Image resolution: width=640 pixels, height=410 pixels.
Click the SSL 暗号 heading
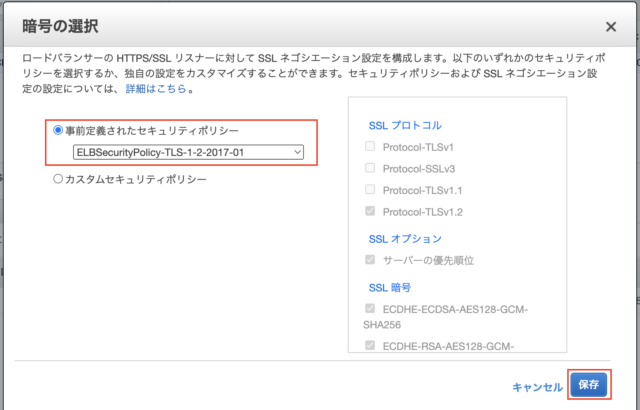[389, 288]
